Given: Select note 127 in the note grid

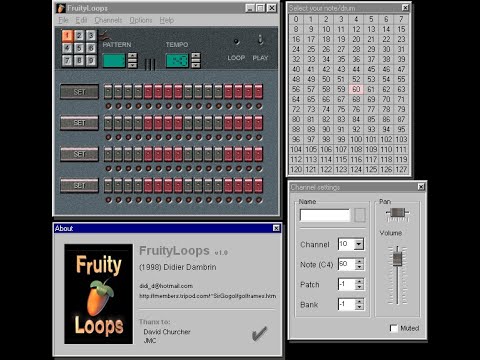Looking at the screenshot, I should [x=401, y=169].
